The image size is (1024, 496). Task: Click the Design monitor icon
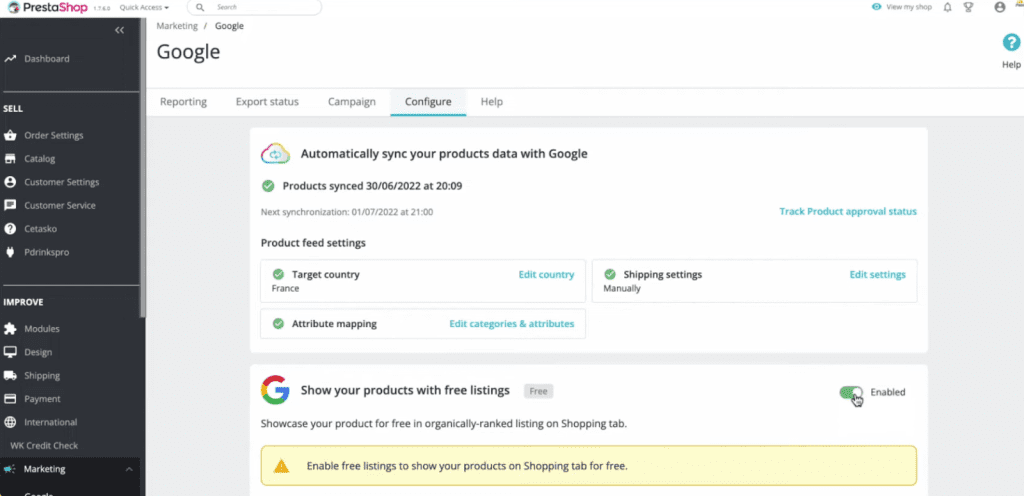click(10, 352)
